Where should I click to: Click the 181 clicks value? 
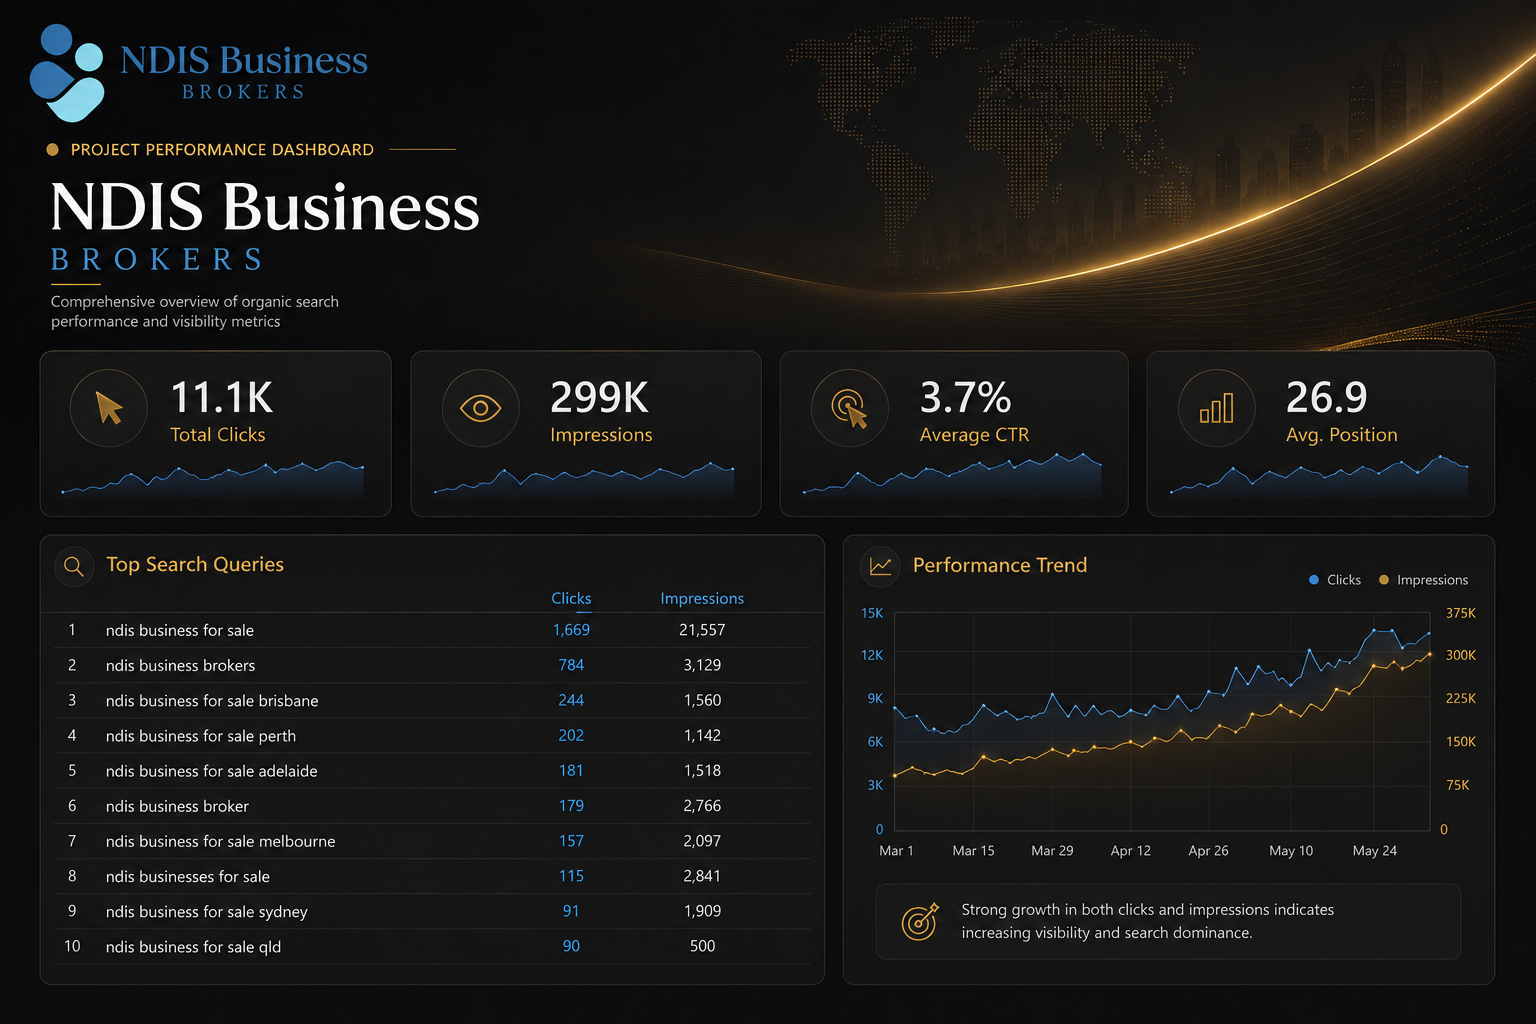571,770
